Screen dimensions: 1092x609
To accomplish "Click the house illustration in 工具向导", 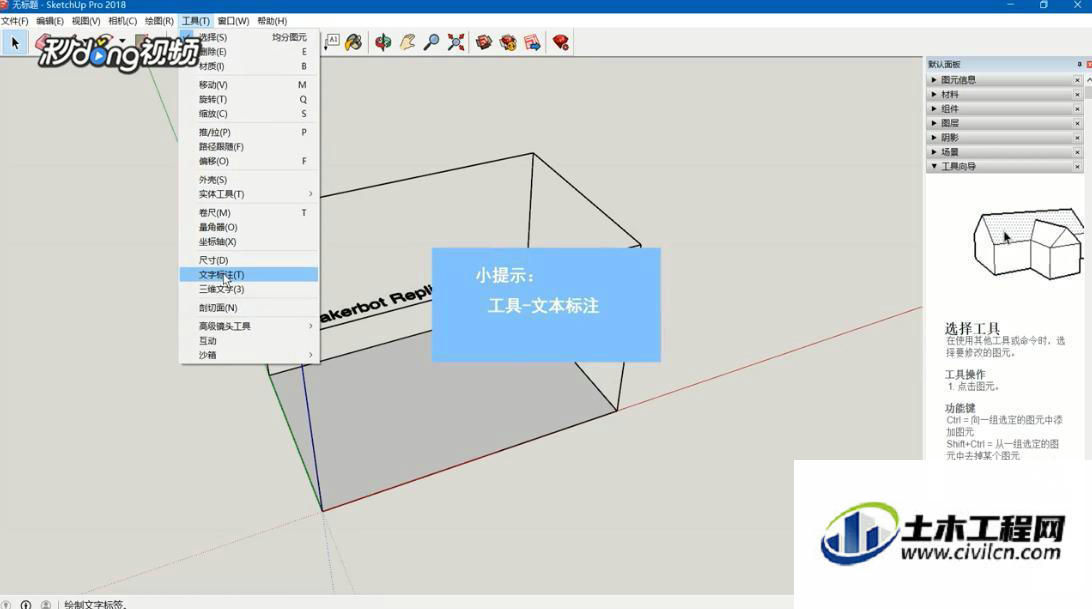I will coord(1028,243).
